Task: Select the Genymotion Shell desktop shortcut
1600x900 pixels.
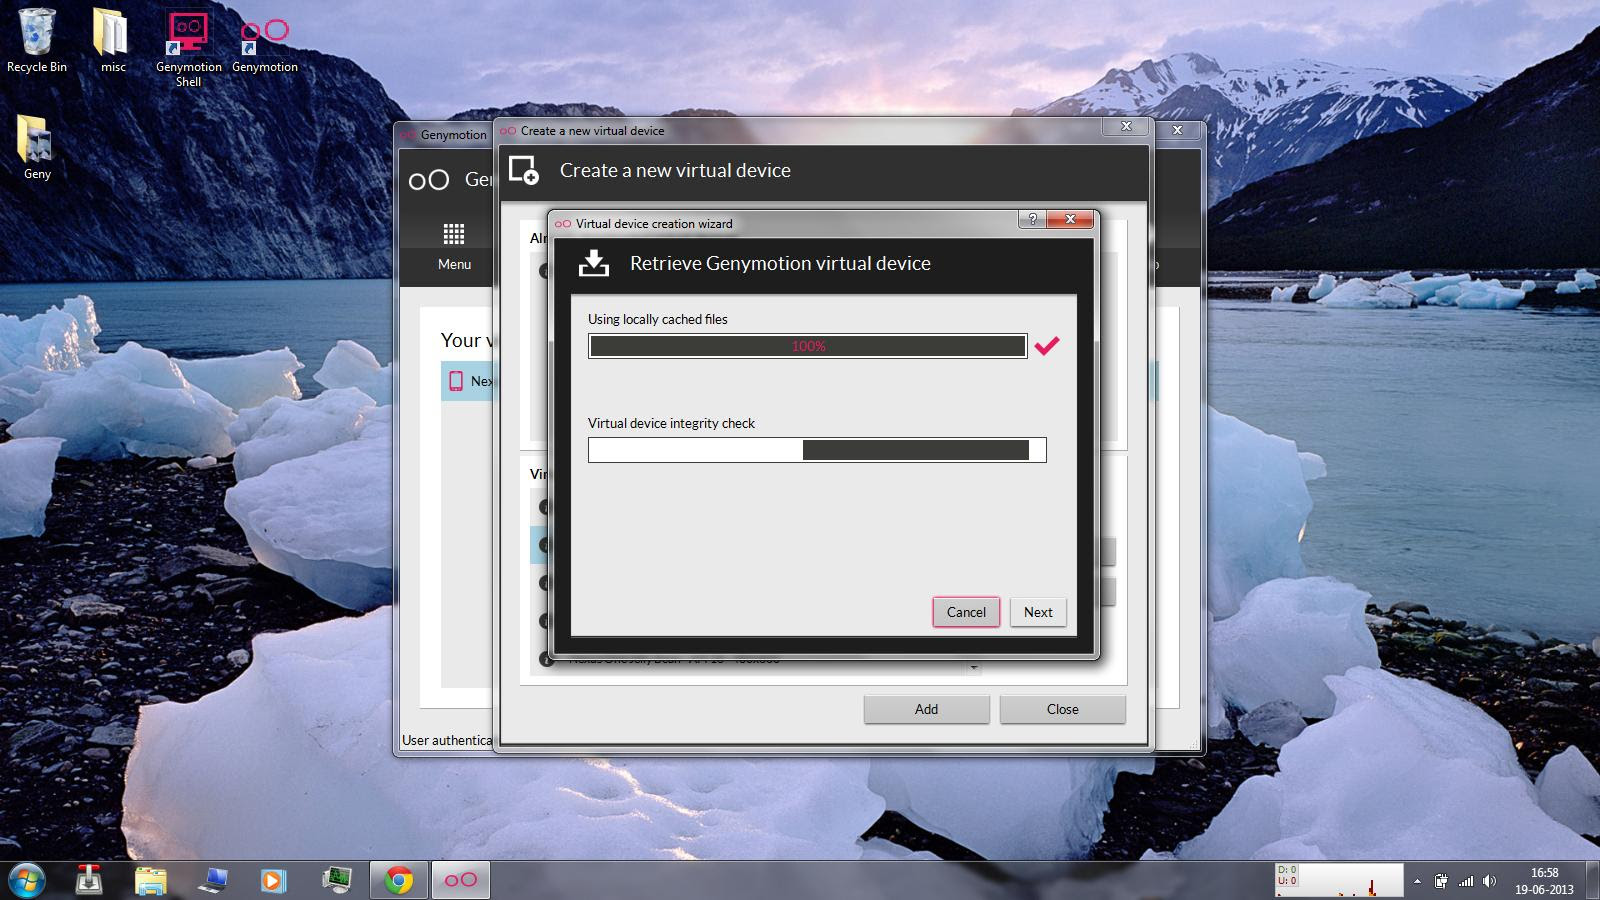Action: 189,48
